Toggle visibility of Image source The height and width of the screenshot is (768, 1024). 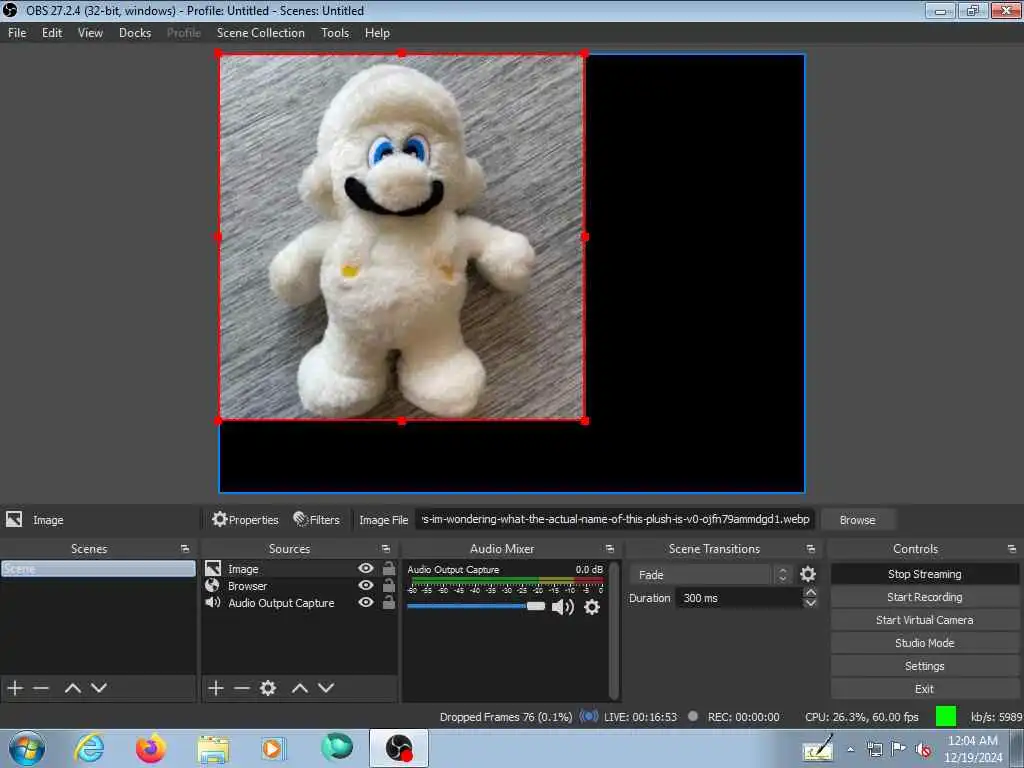click(366, 568)
